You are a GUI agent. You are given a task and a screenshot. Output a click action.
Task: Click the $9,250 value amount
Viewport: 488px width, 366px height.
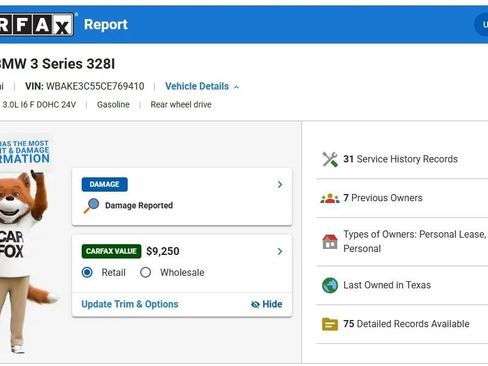pyautogui.click(x=163, y=251)
